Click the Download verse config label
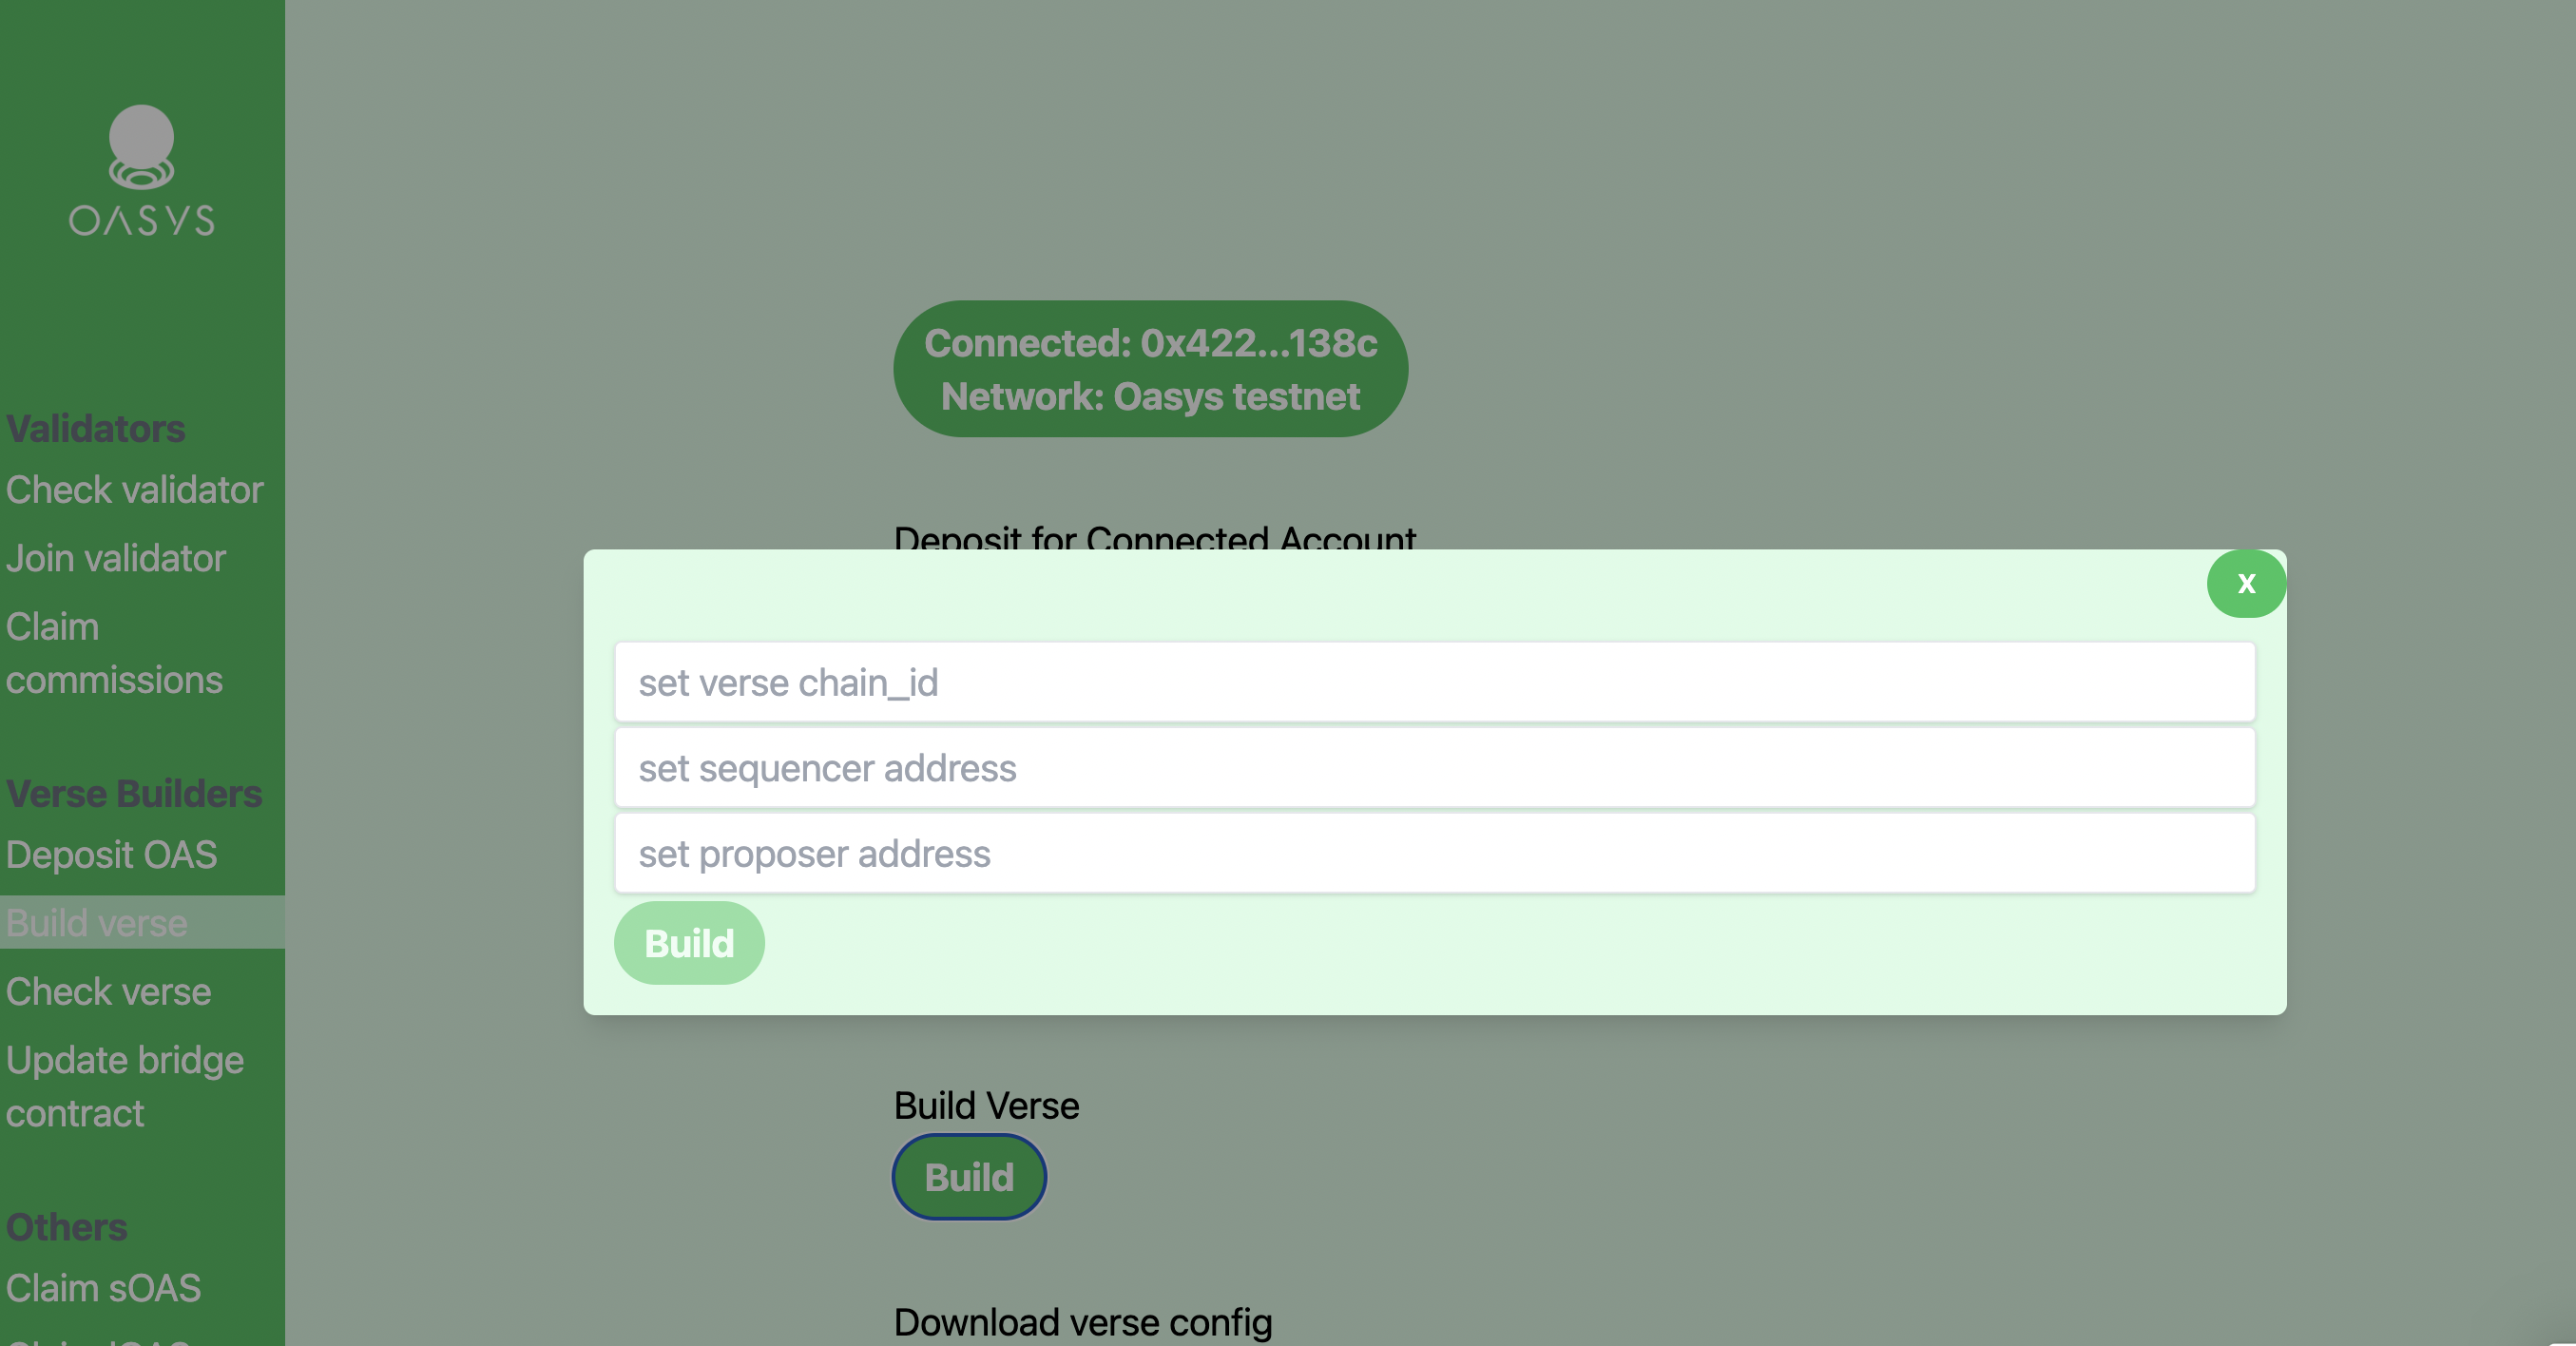The height and width of the screenshot is (1346, 2576). click(x=1083, y=1321)
